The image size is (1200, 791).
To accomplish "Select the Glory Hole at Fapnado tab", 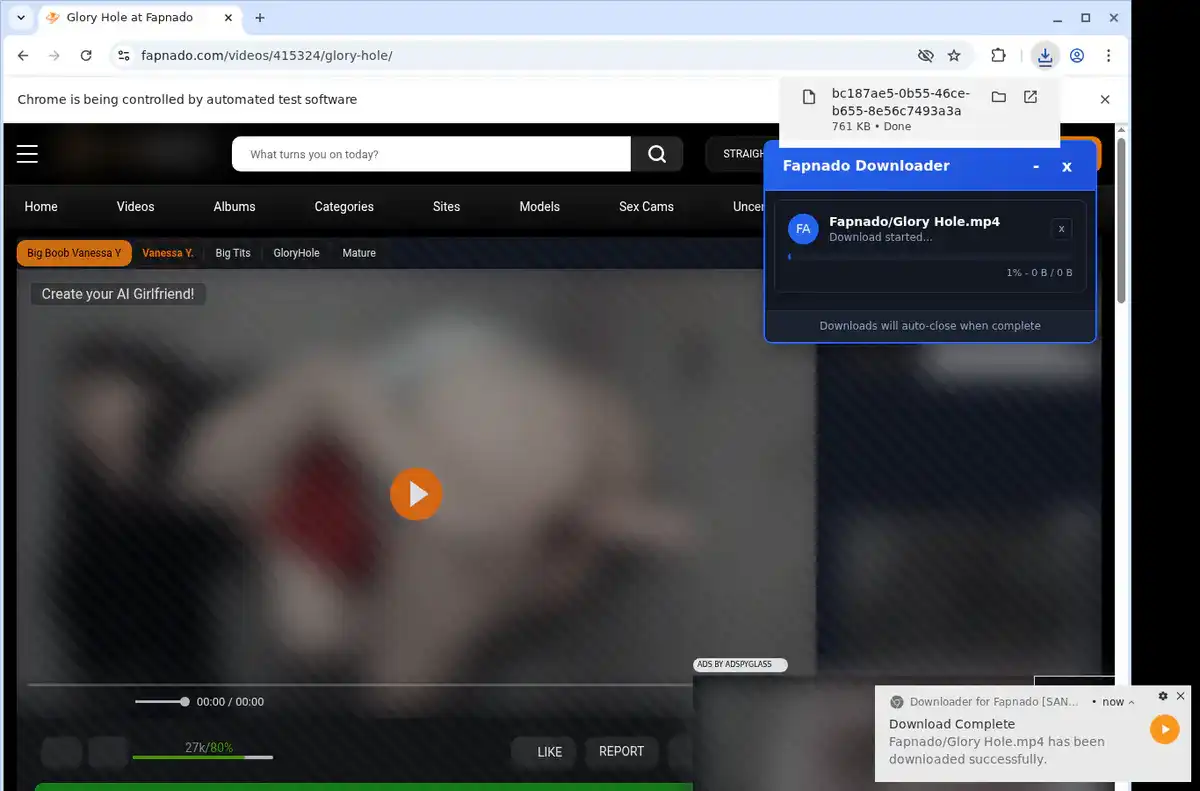I will pyautogui.click(x=138, y=18).
